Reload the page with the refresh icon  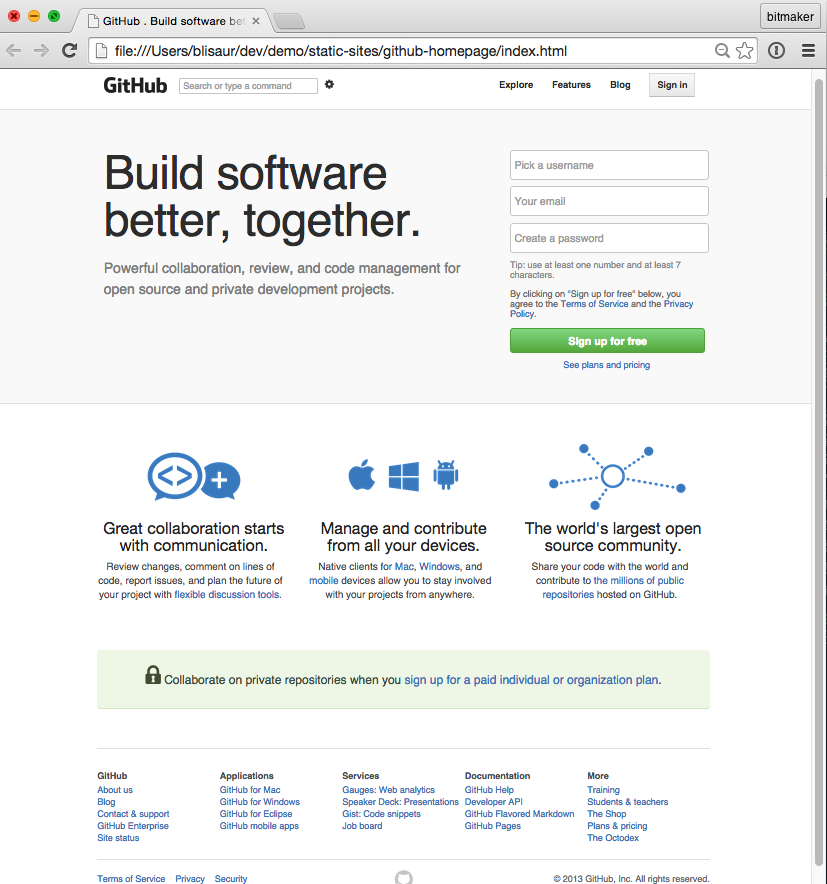[69, 51]
